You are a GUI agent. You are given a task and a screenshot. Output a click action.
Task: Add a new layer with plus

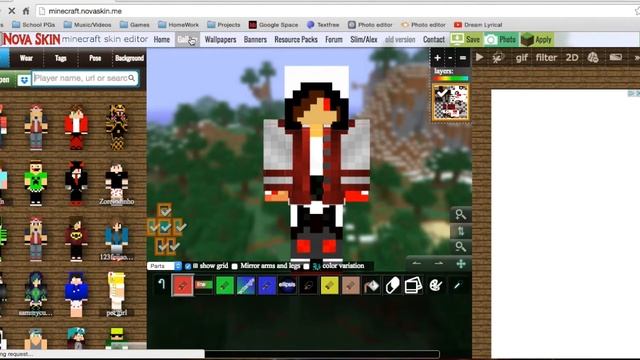coord(438,58)
